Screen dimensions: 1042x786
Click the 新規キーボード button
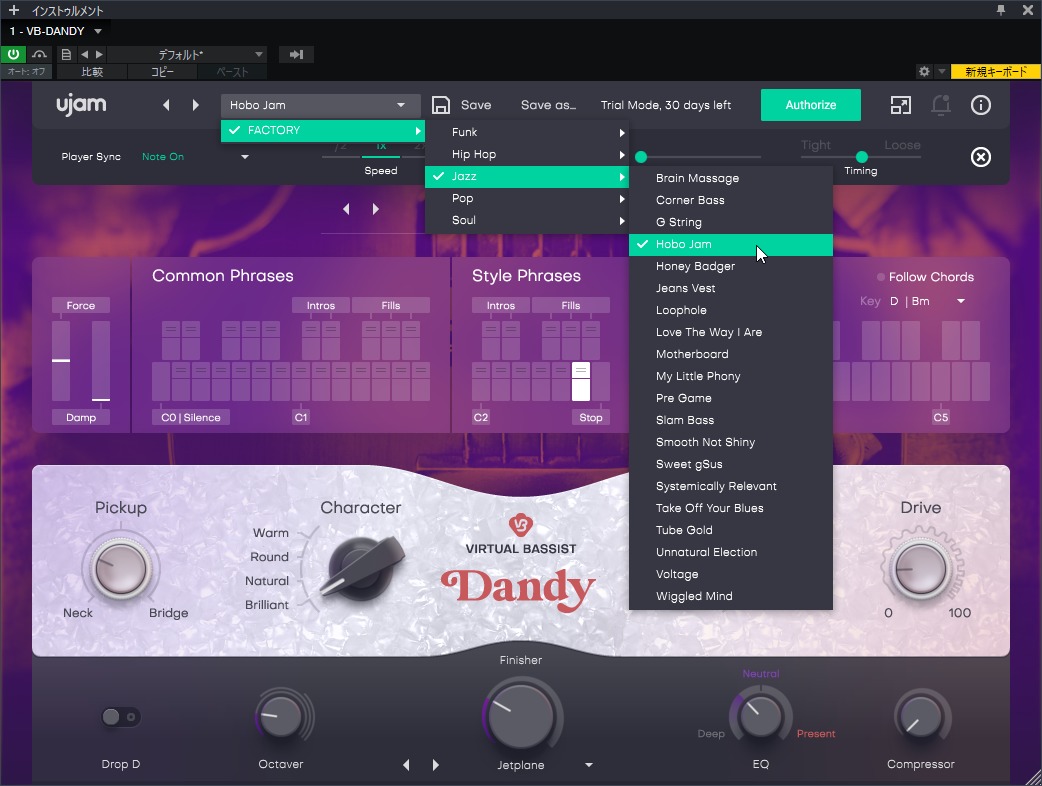pos(995,71)
